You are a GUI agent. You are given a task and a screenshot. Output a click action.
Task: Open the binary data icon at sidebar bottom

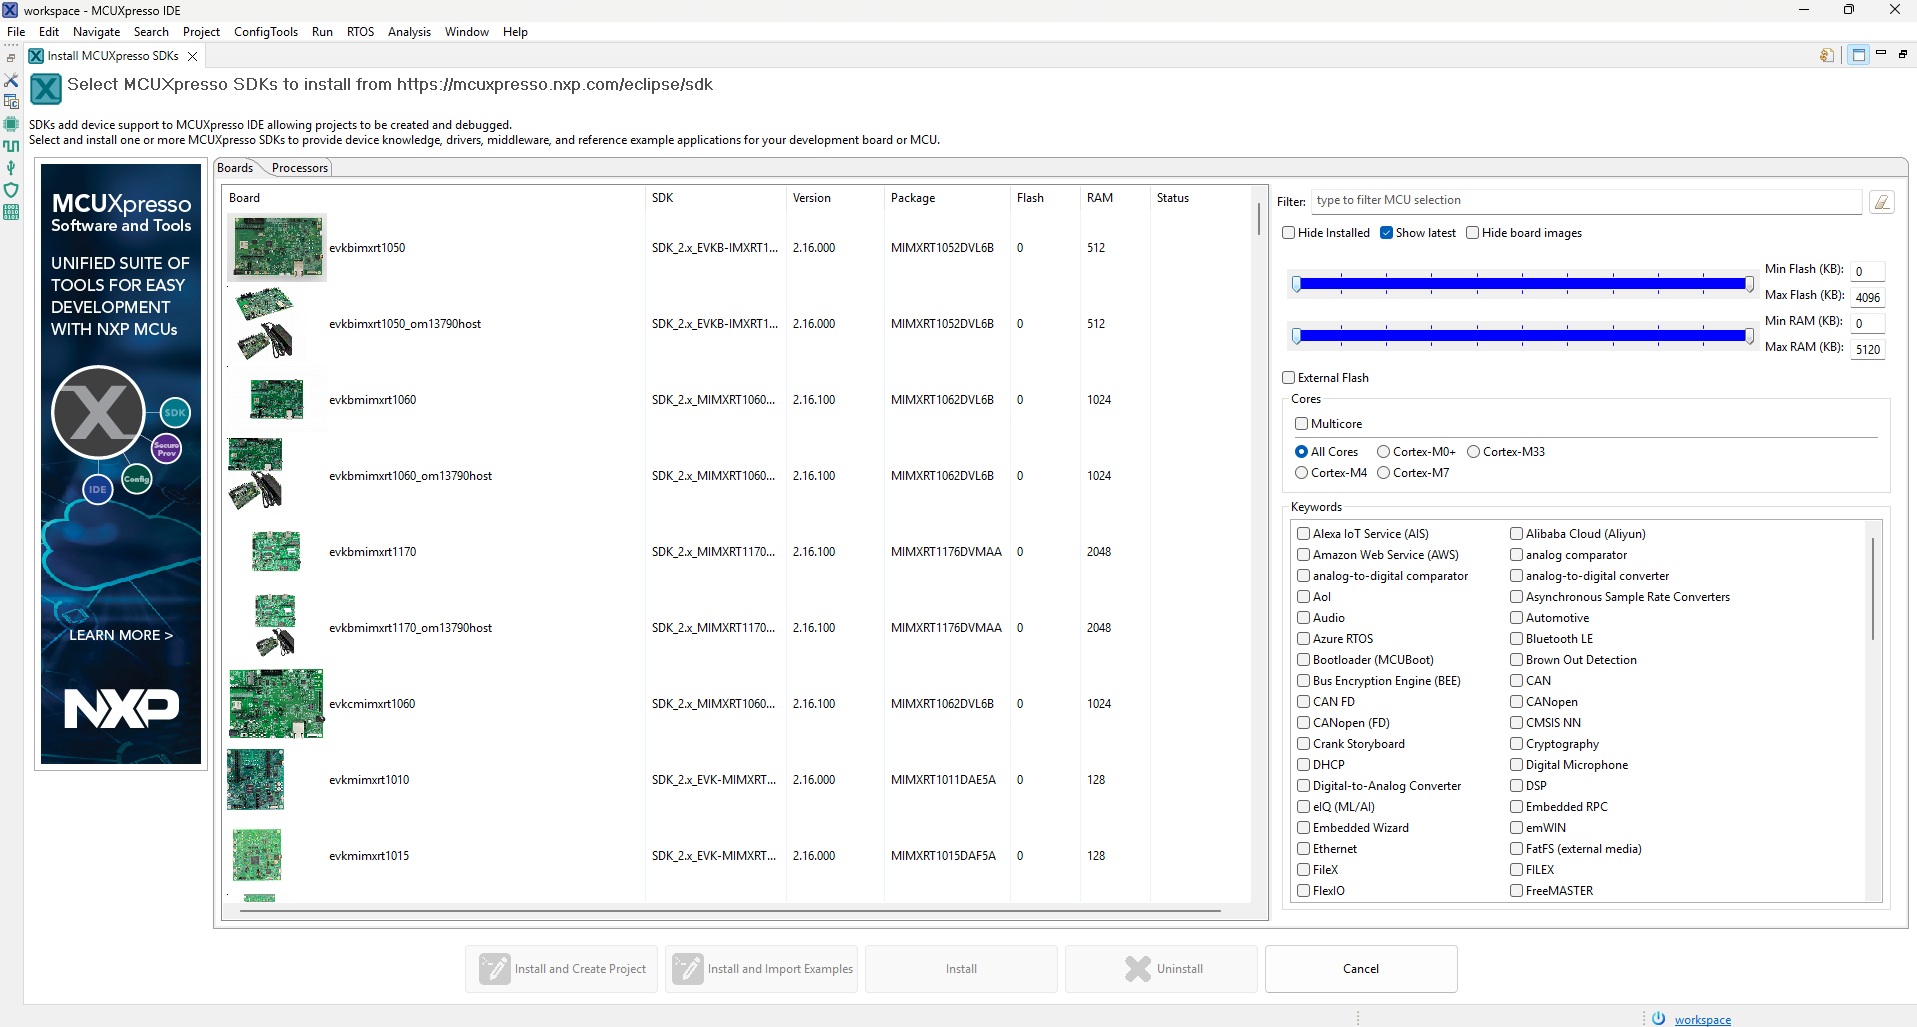[x=11, y=211]
